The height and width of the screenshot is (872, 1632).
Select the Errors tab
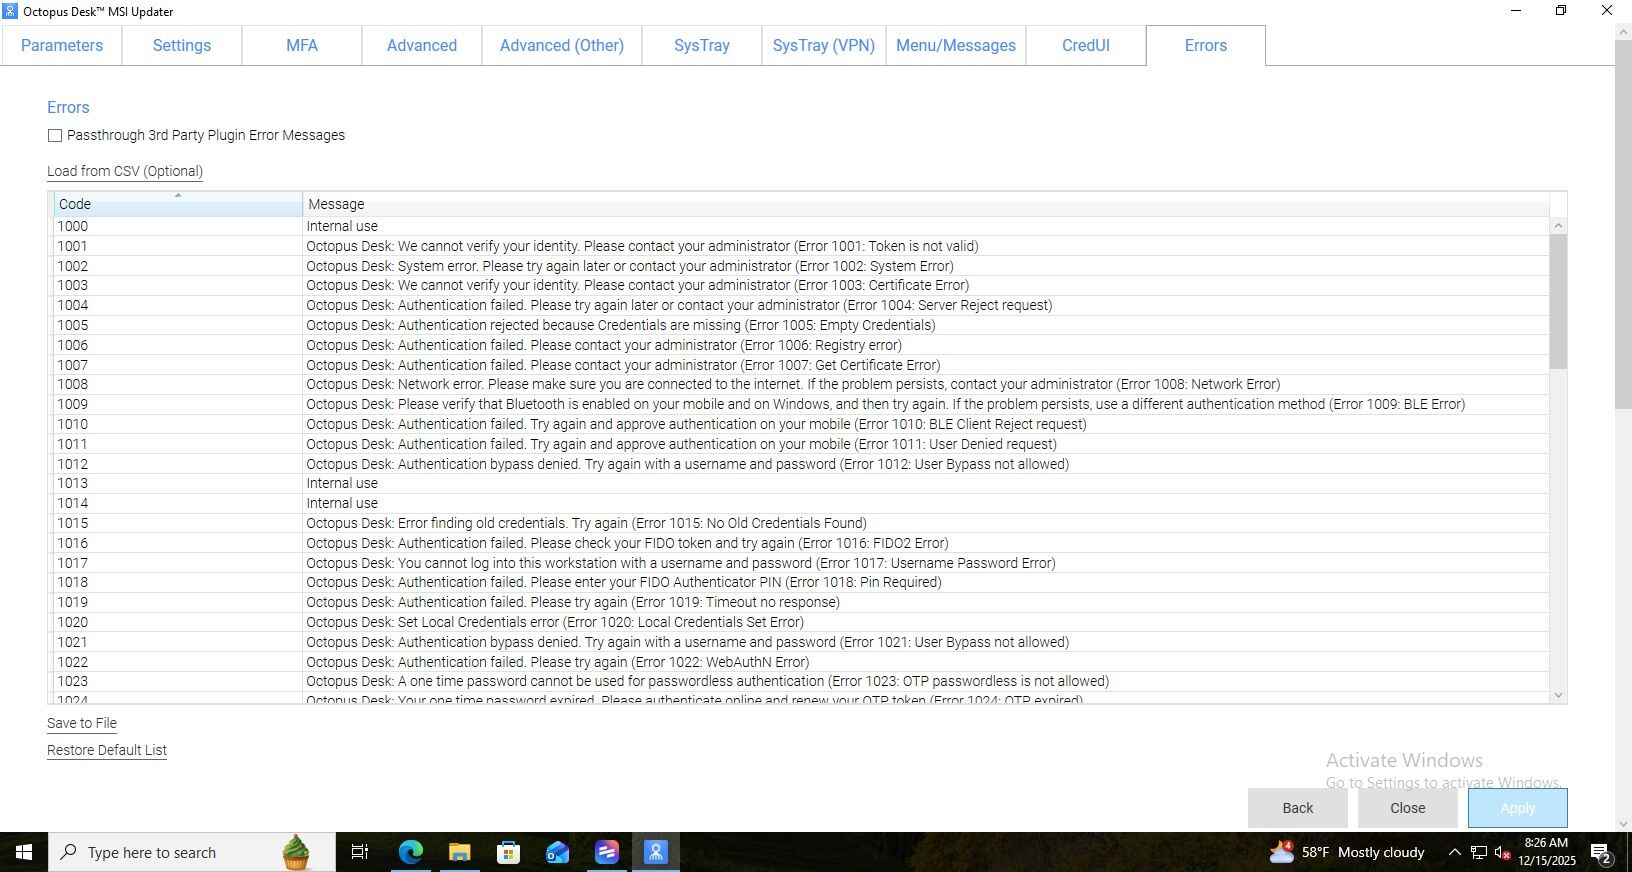click(1206, 45)
